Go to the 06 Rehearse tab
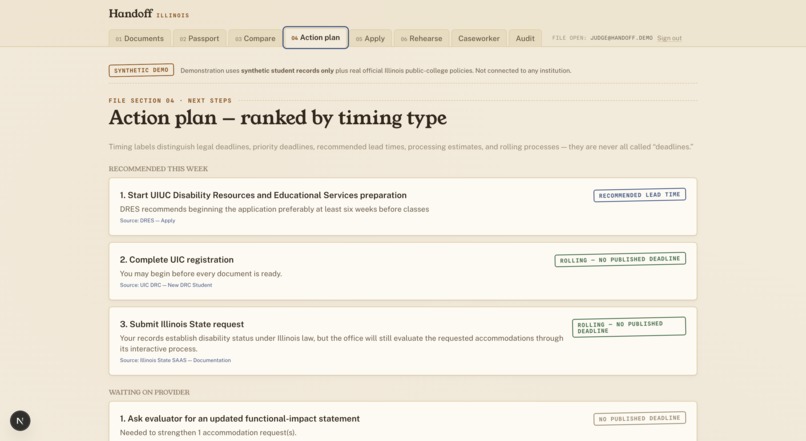The image size is (806, 441). click(x=422, y=39)
